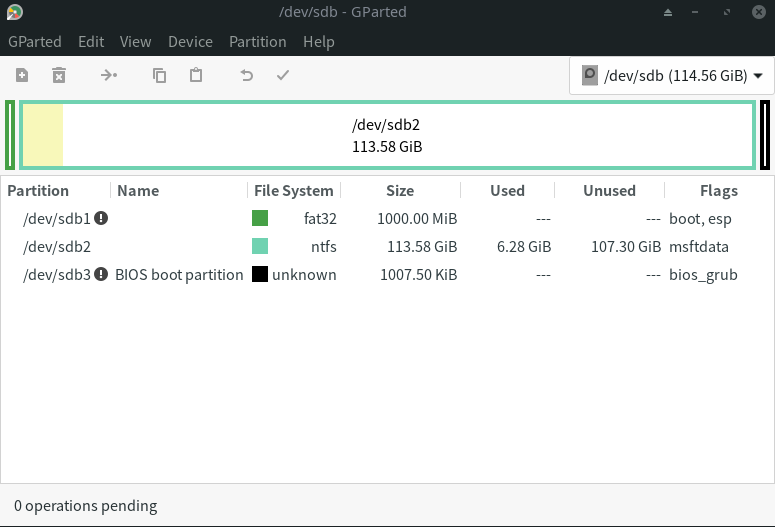
Task: Select /dev/sdb2 block in the disk map
Action: (387, 135)
